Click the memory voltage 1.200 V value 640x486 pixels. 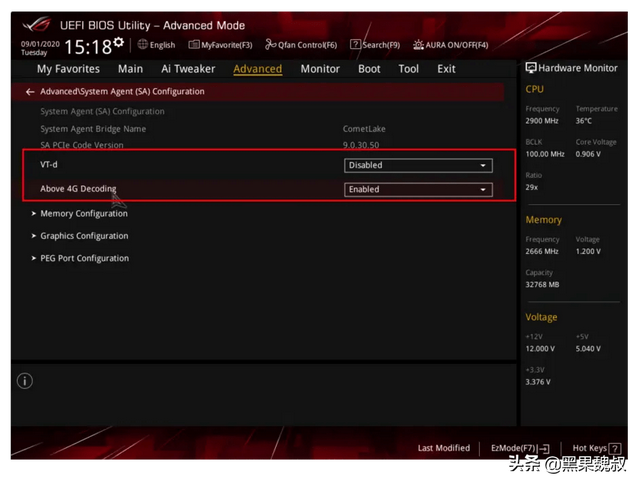point(588,251)
